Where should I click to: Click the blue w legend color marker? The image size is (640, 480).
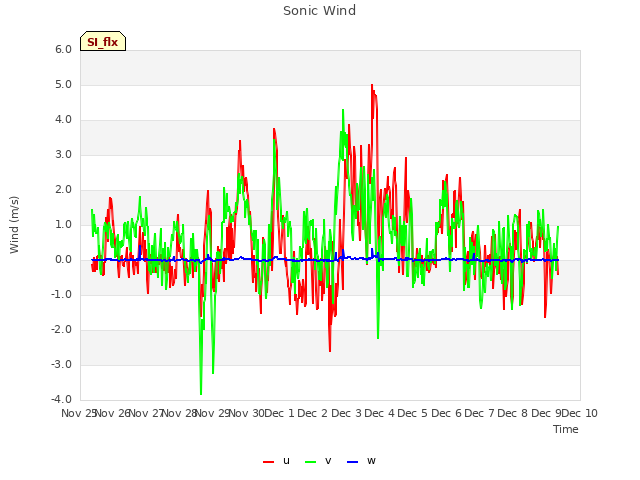352,462
